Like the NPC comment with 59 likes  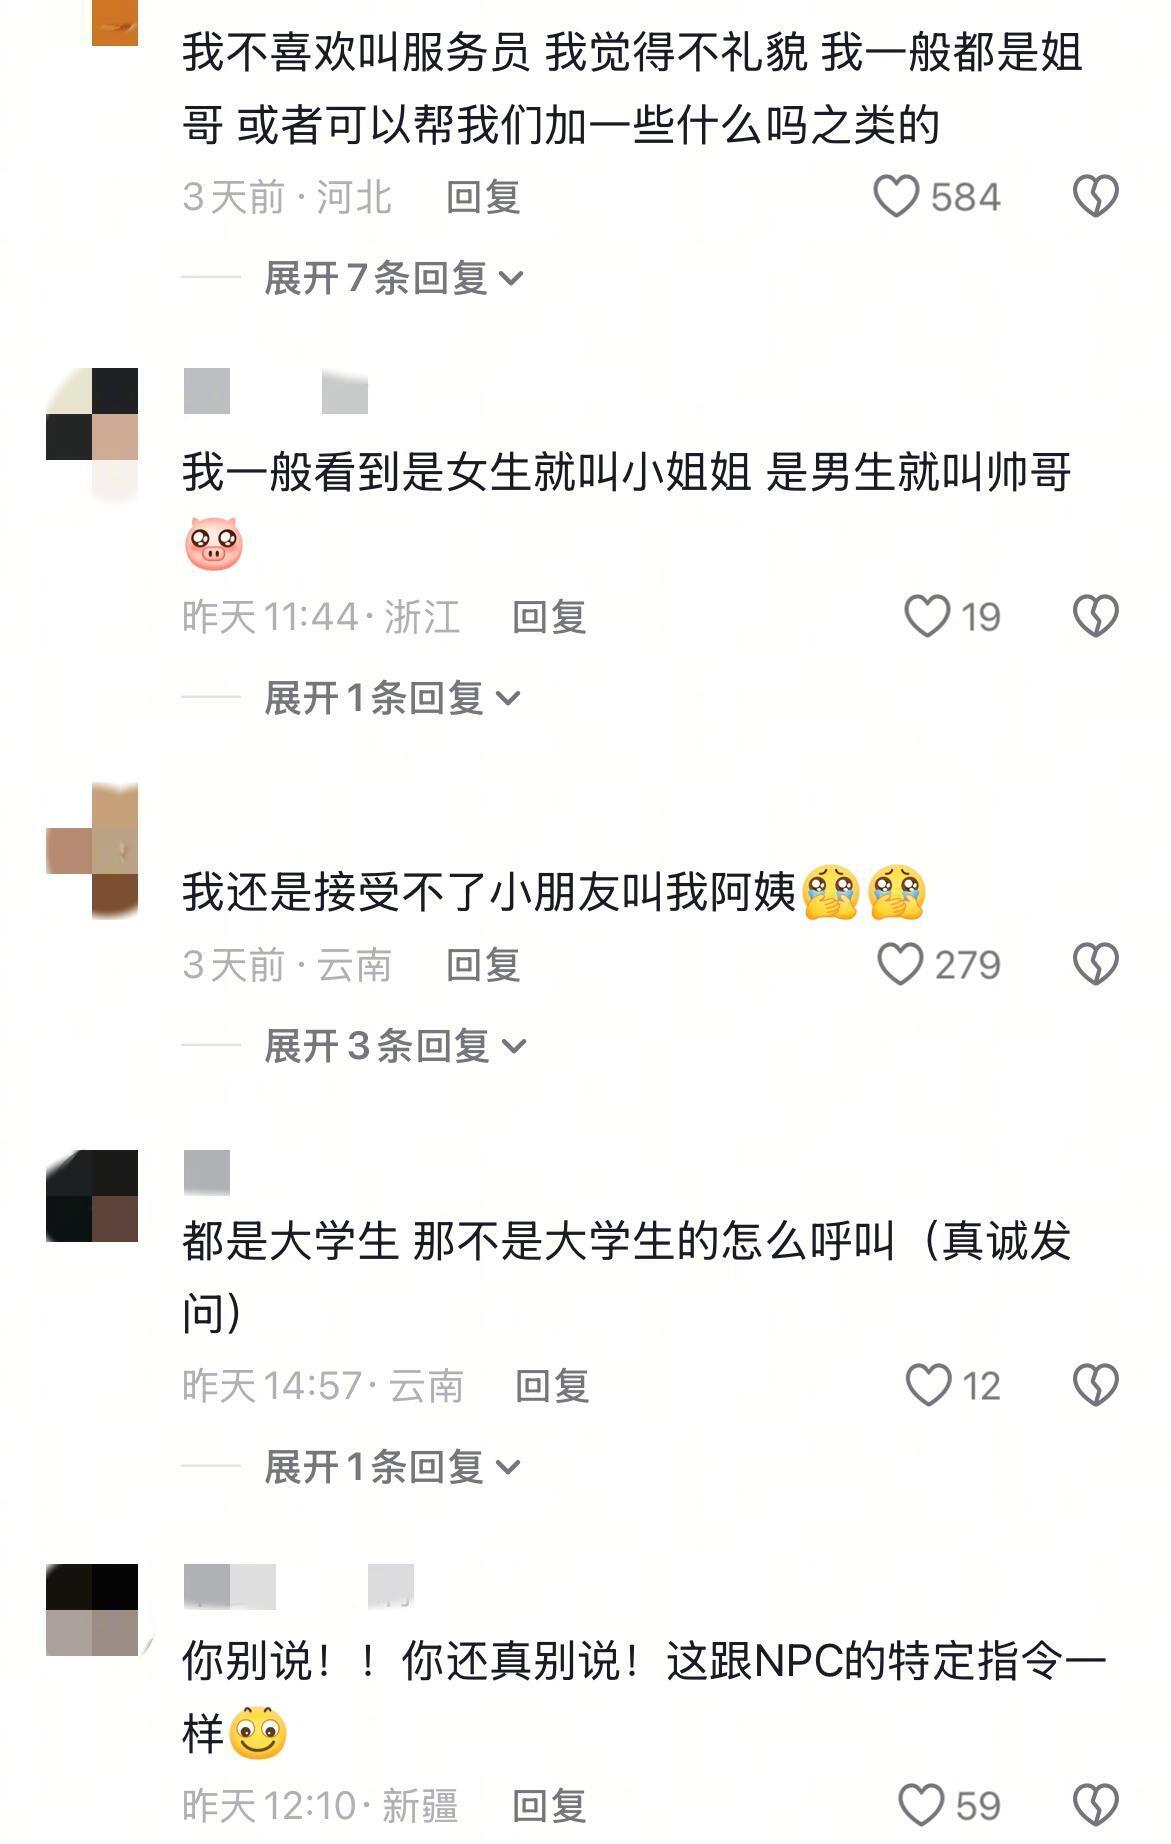tap(921, 1806)
